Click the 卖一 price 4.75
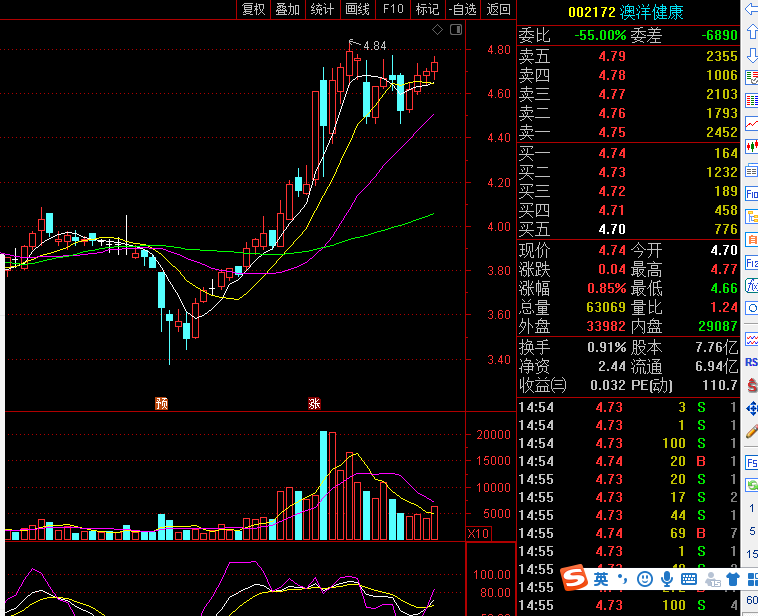This screenshot has width=758, height=616. 612,132
